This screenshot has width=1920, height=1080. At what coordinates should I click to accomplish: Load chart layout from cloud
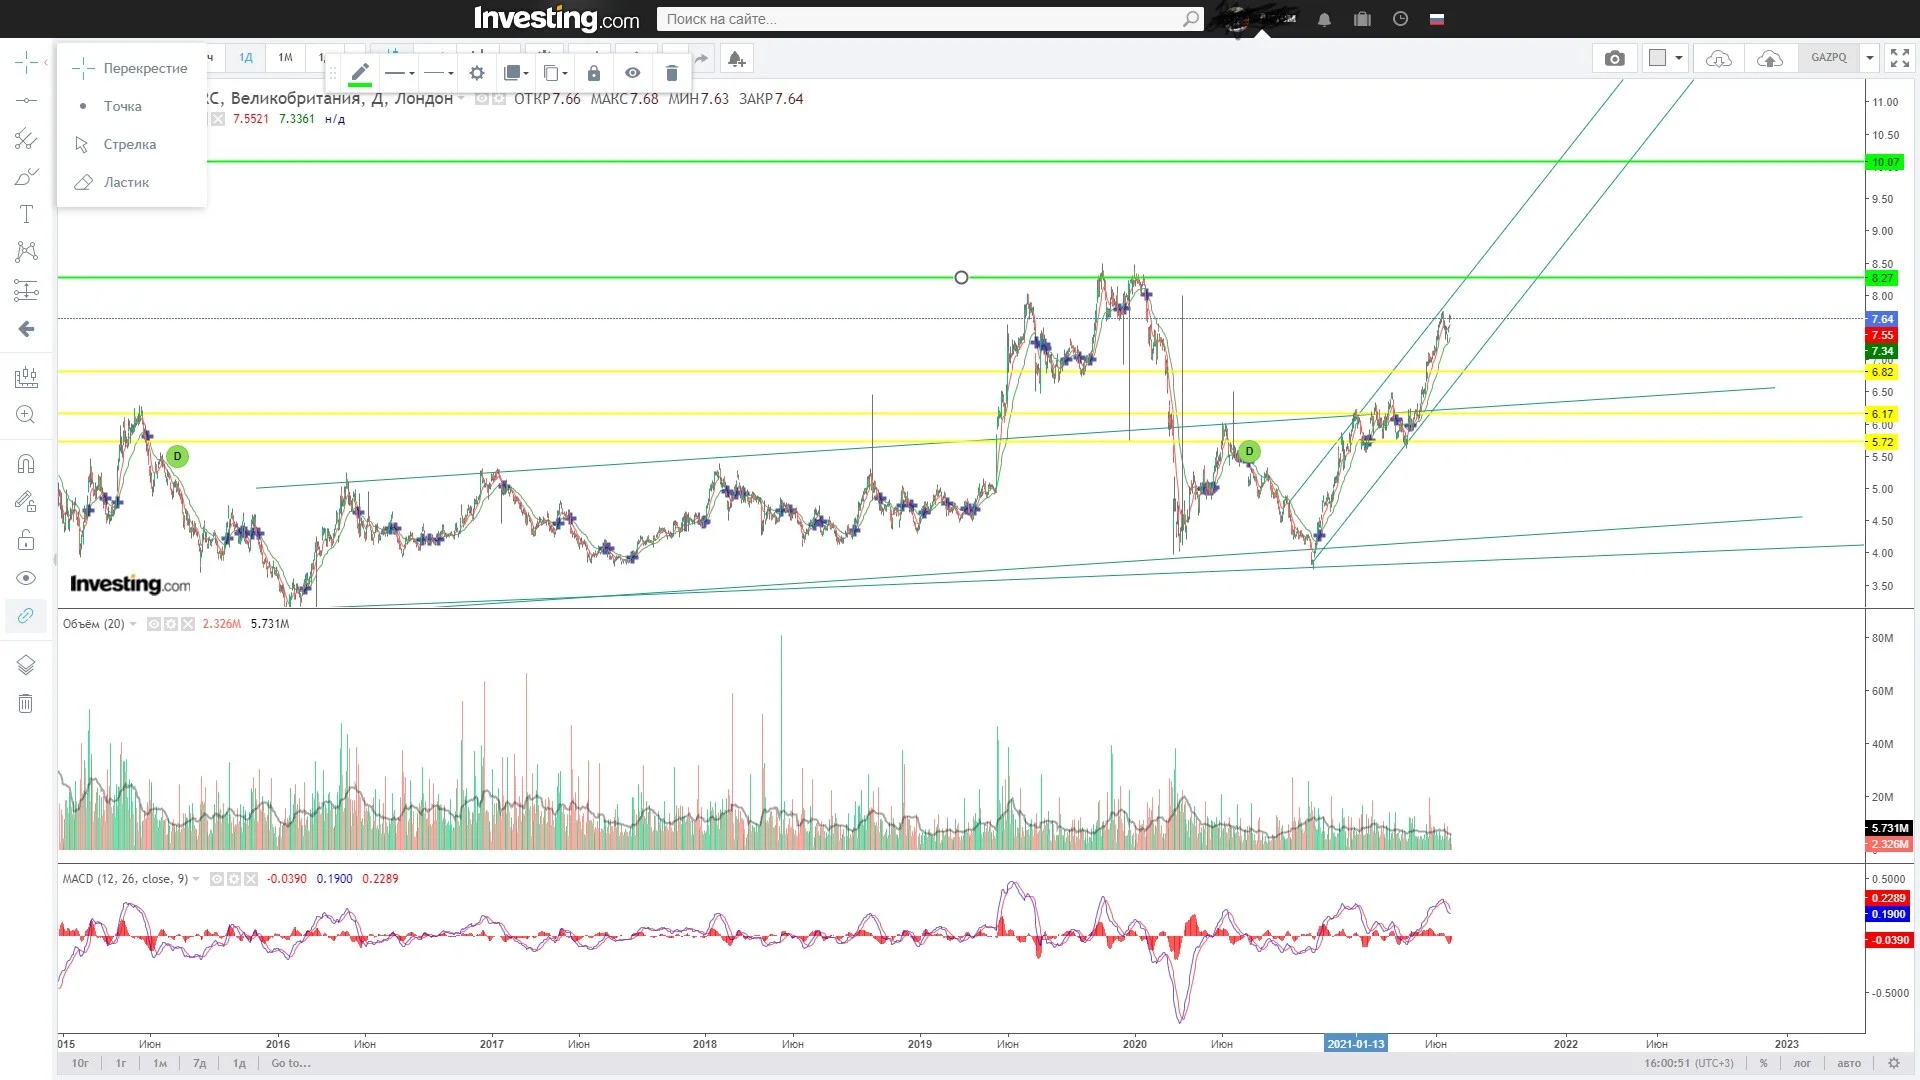click(1719, 59)
